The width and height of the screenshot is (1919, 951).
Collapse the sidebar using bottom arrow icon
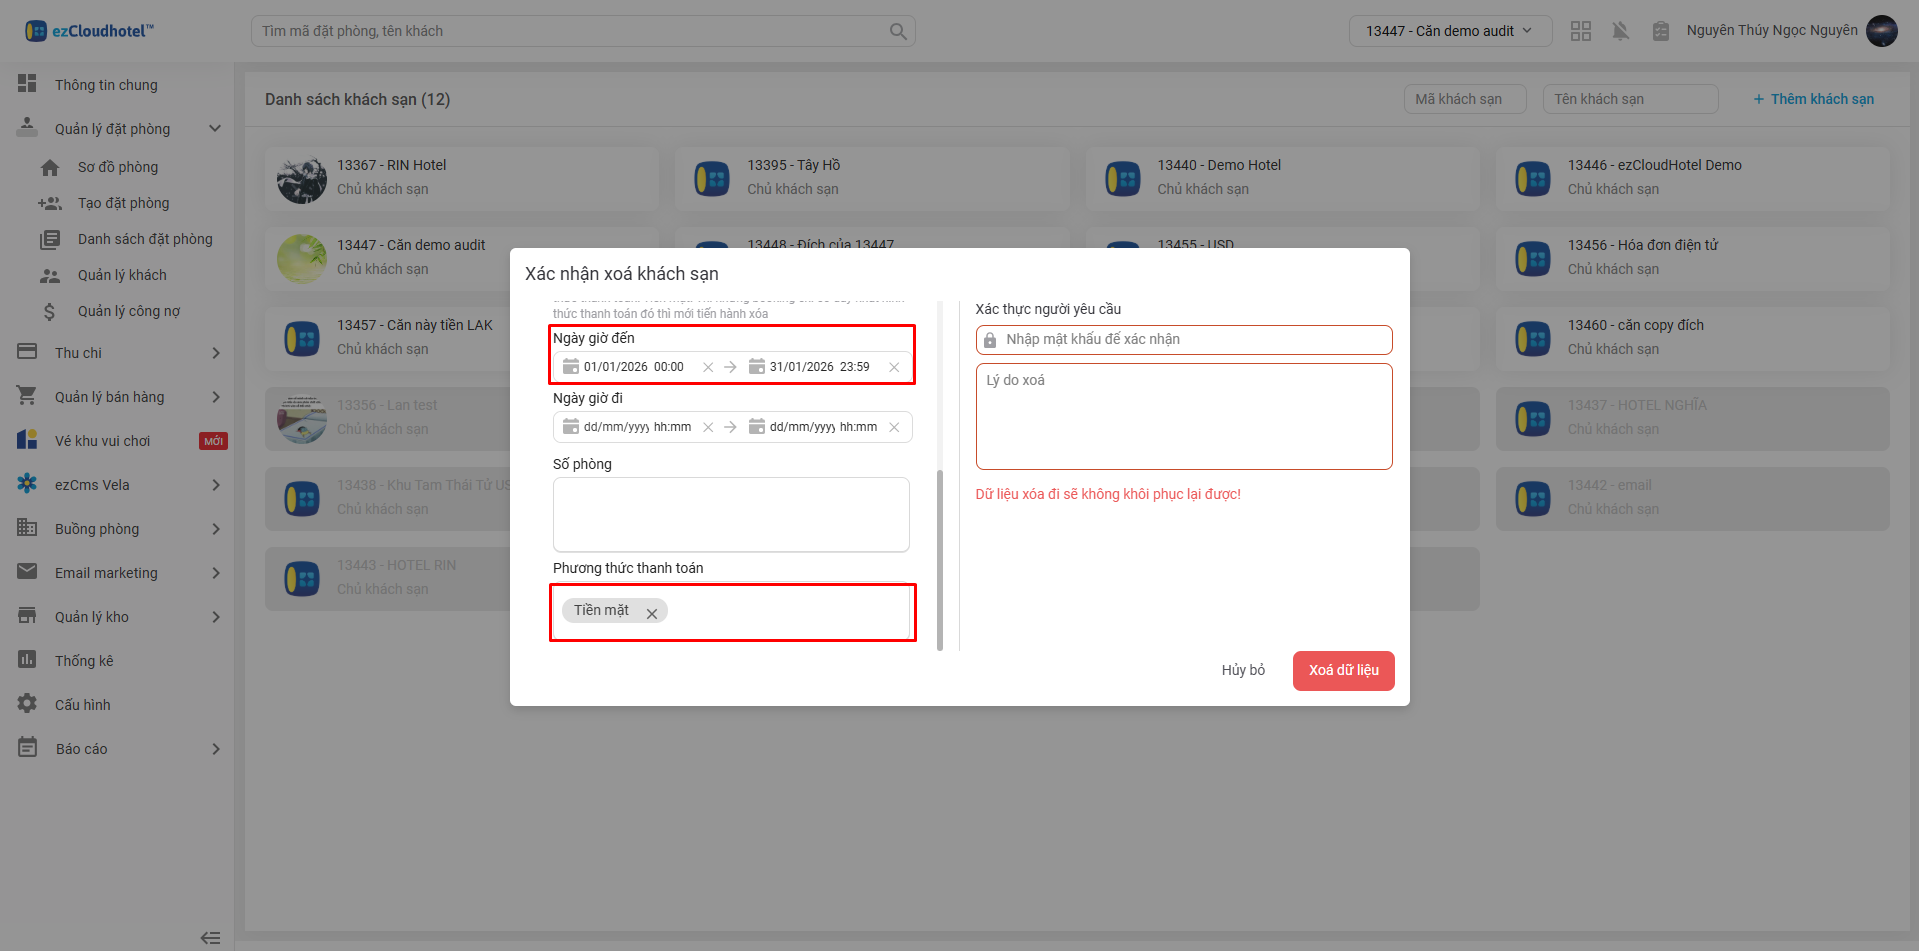tap(210, 937)
